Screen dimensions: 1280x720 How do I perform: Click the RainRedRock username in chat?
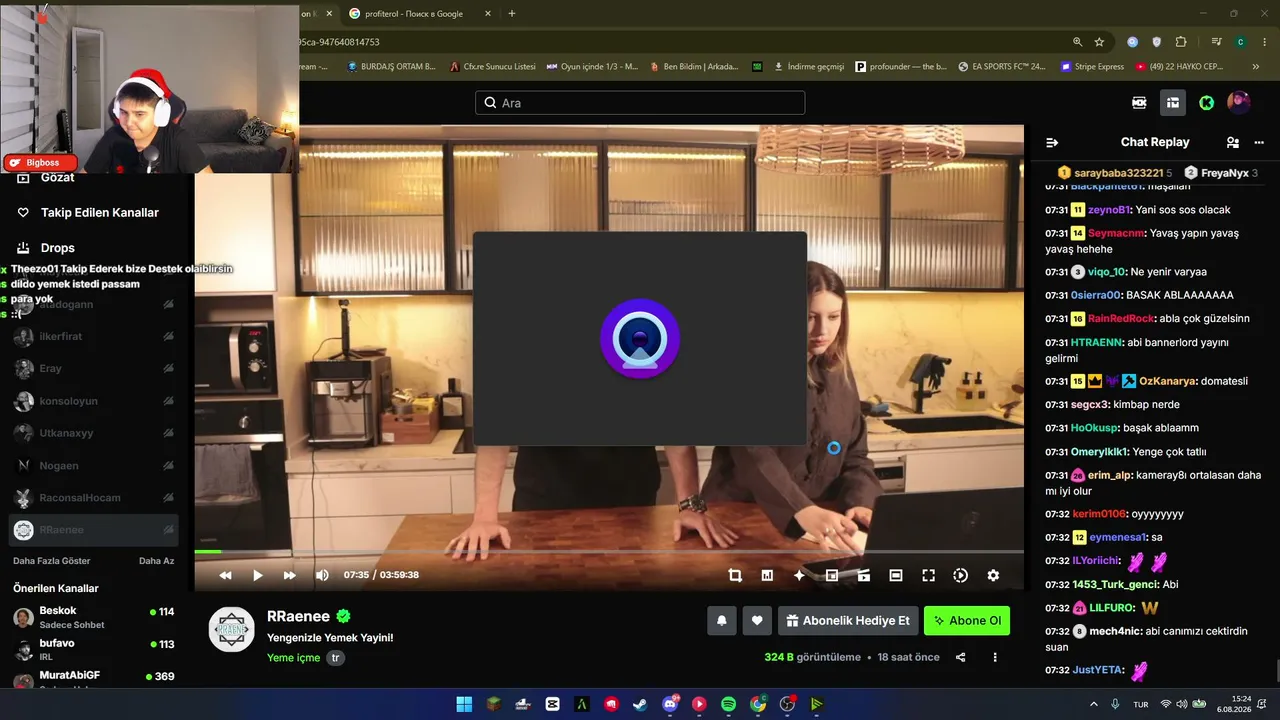1121,319
